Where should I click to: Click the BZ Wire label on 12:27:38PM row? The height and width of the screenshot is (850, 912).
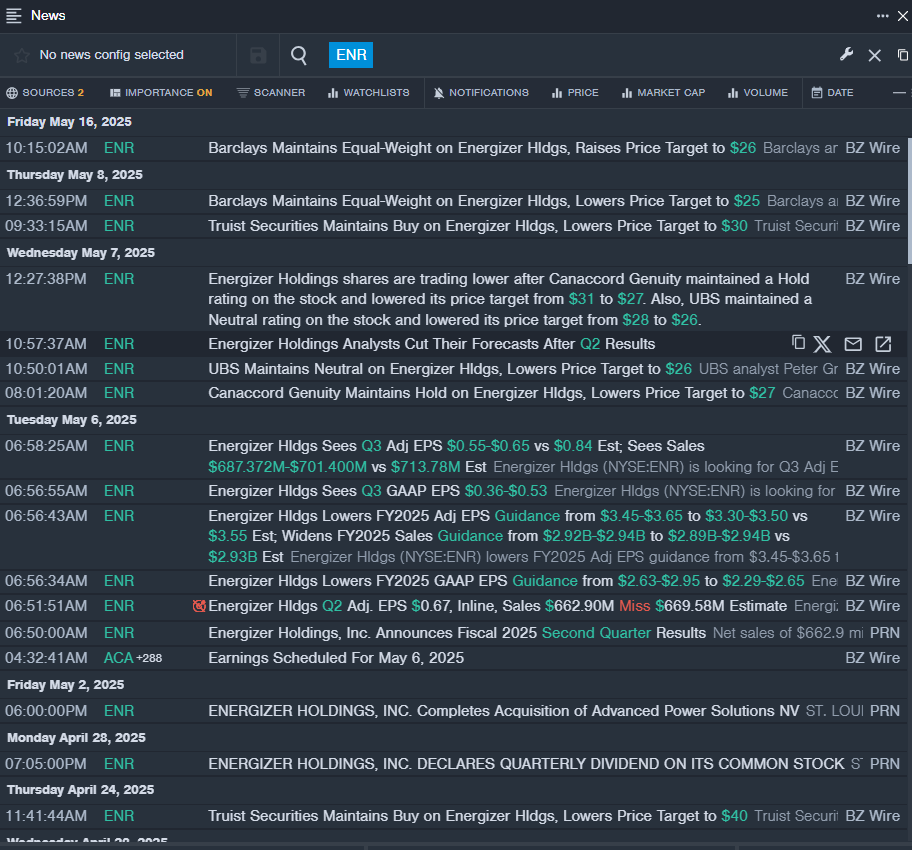(872, 279)
